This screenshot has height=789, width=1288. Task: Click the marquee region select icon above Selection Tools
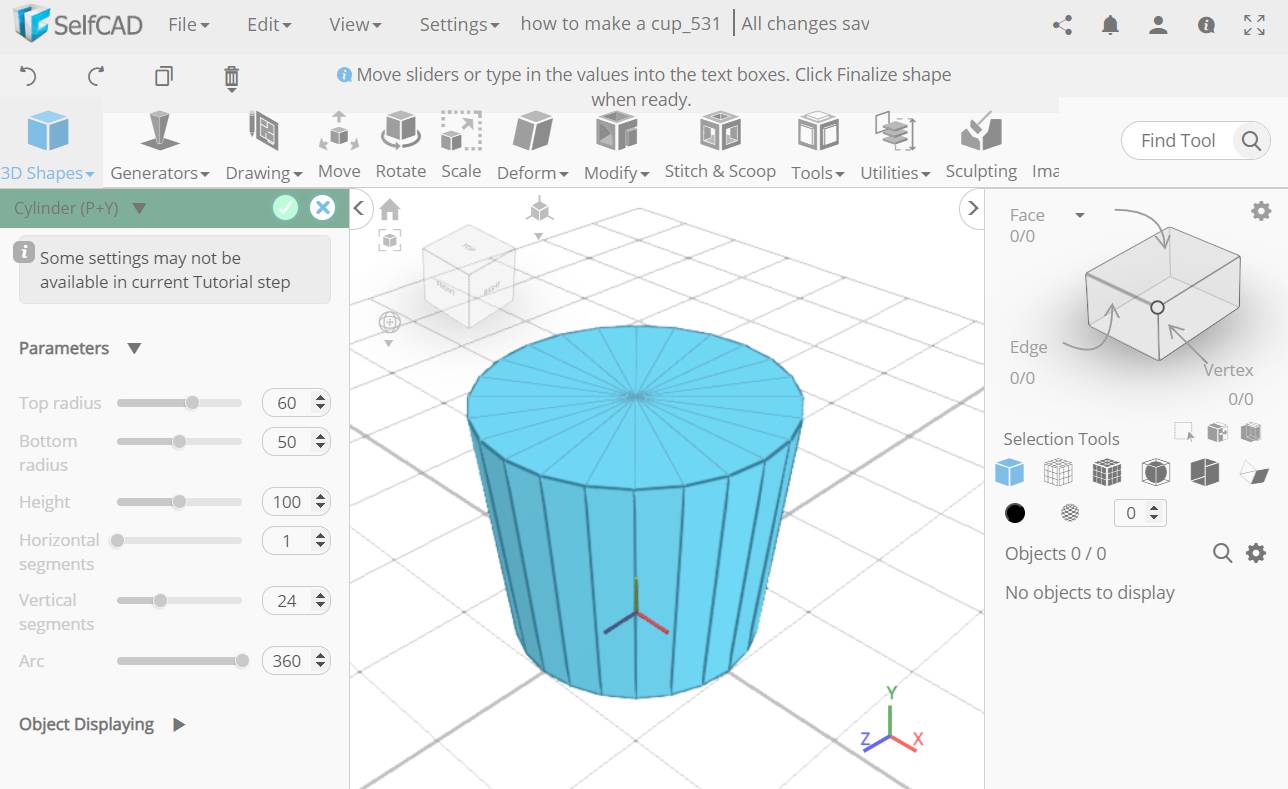[x=1183, y=430]
